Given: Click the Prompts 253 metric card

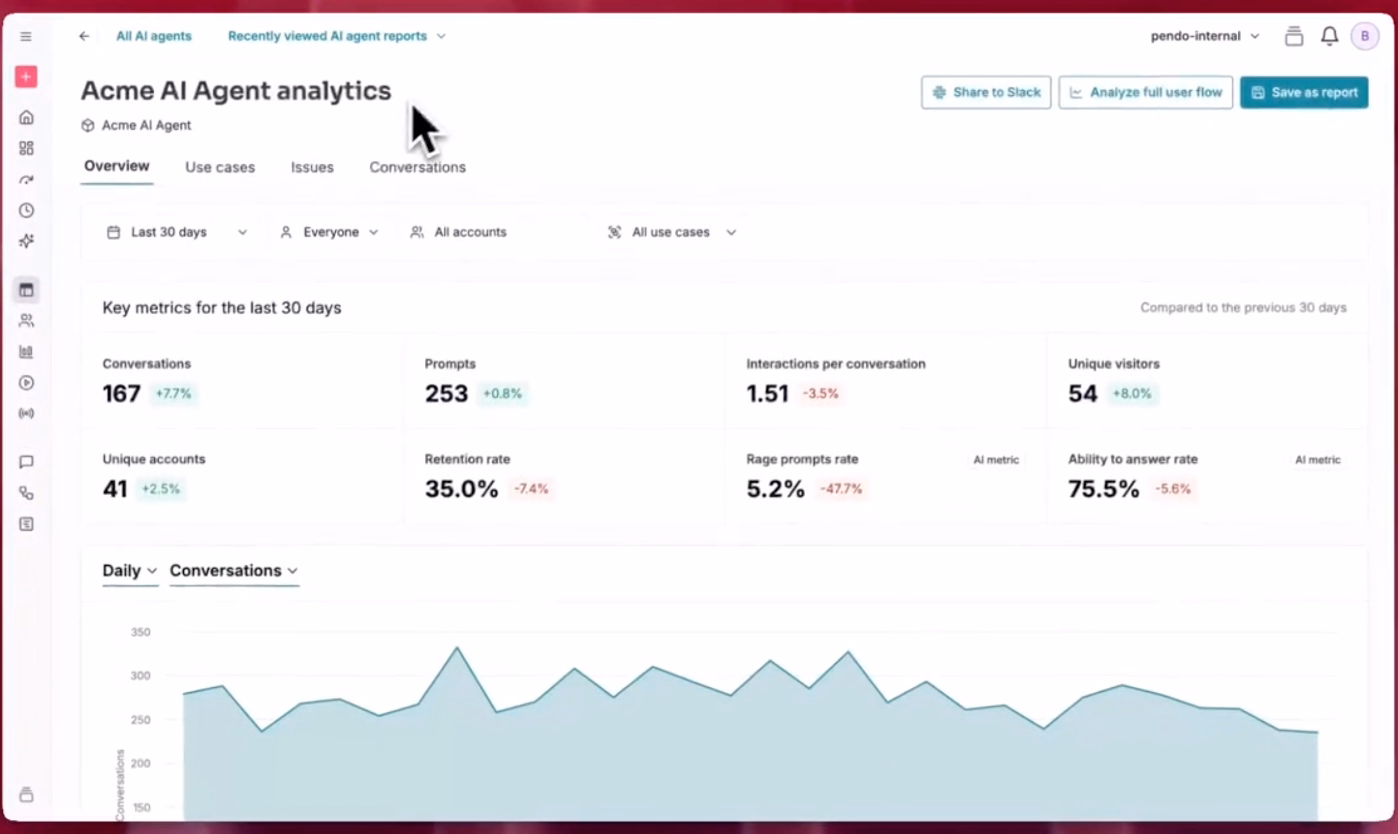Looking at the screenshot, I should tap(565, 381).
